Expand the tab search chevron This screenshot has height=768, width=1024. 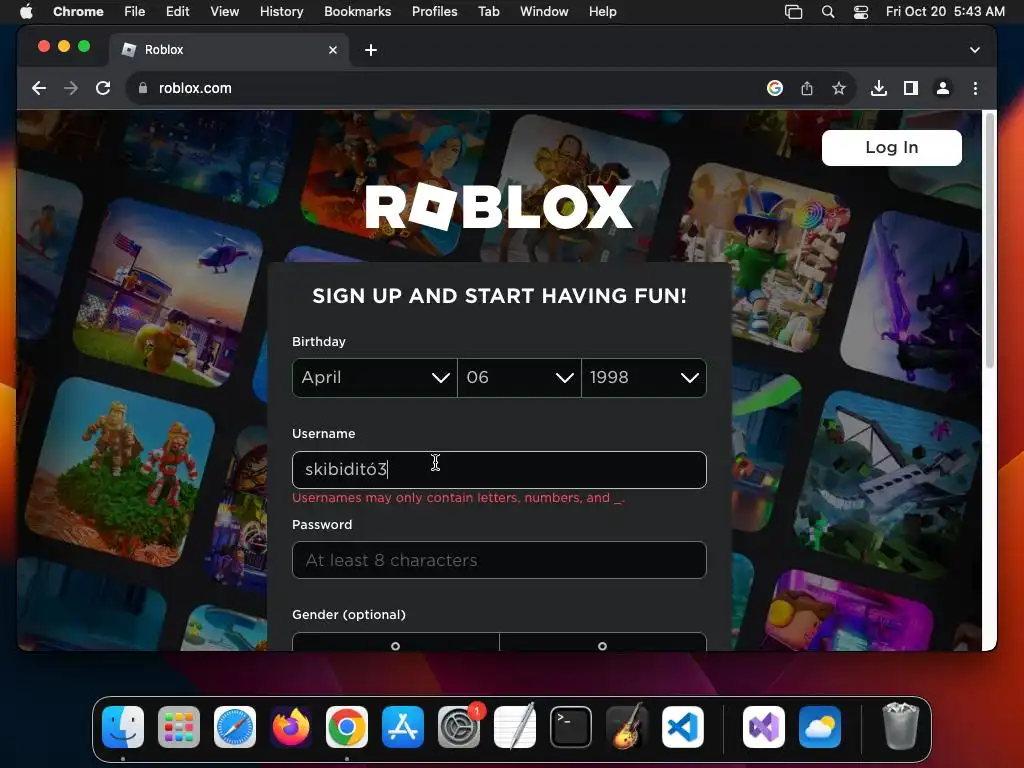point(974,50)
